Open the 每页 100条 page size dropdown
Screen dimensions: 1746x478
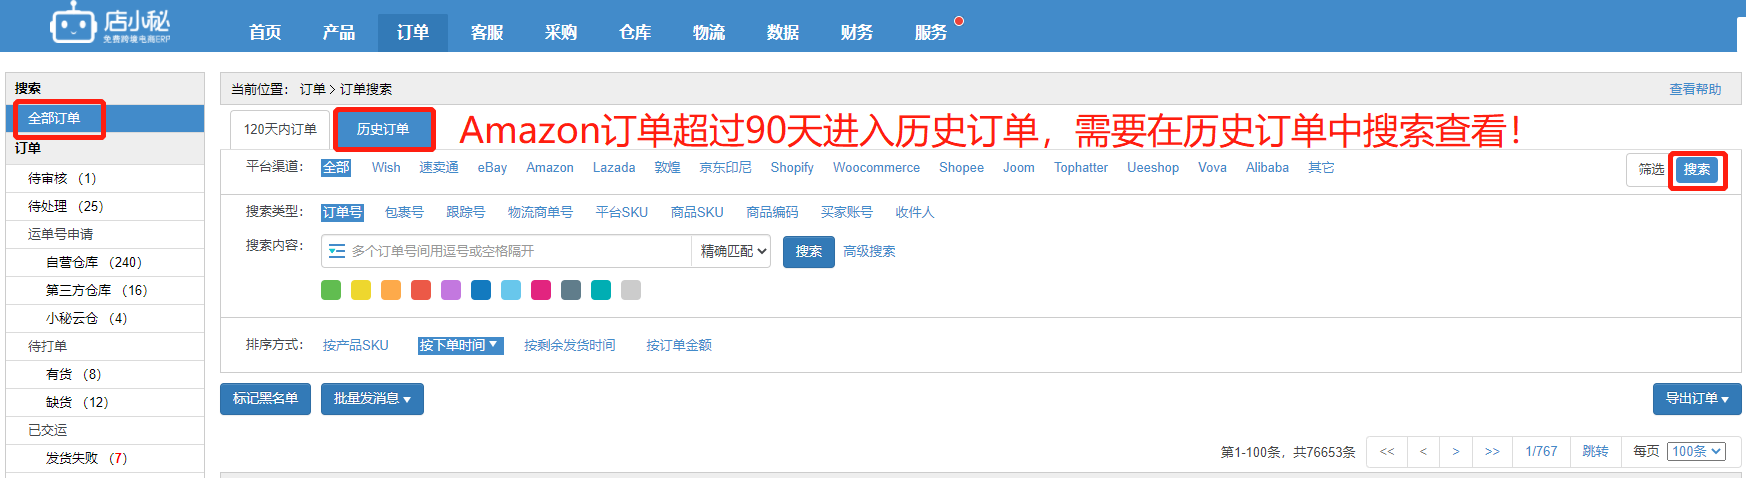(1697, 451)
